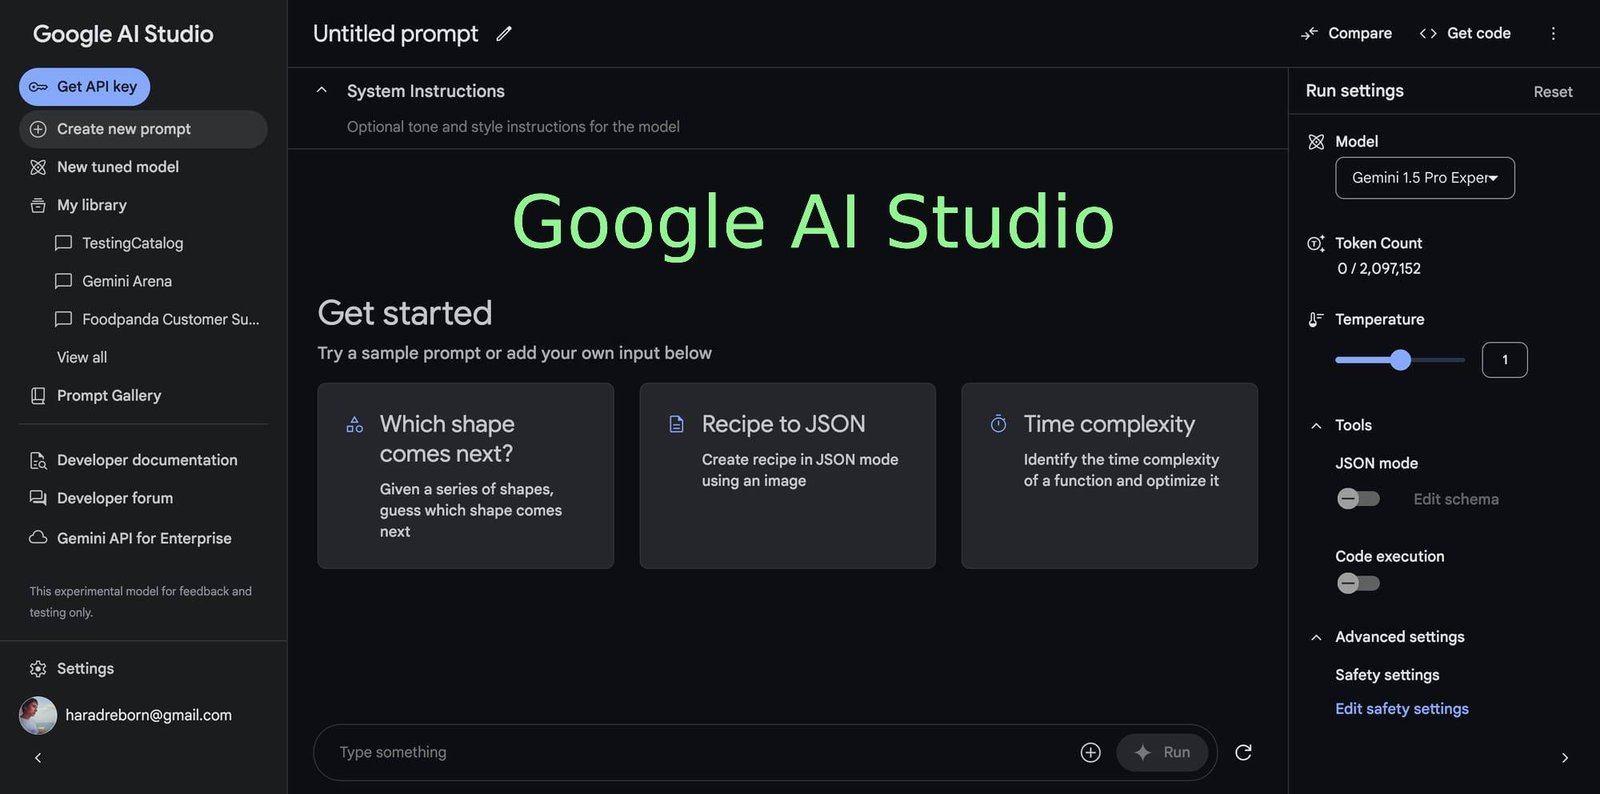Click the key icon on Get API key
Viewport: 1600px width, 794px height.
[38, 87]
